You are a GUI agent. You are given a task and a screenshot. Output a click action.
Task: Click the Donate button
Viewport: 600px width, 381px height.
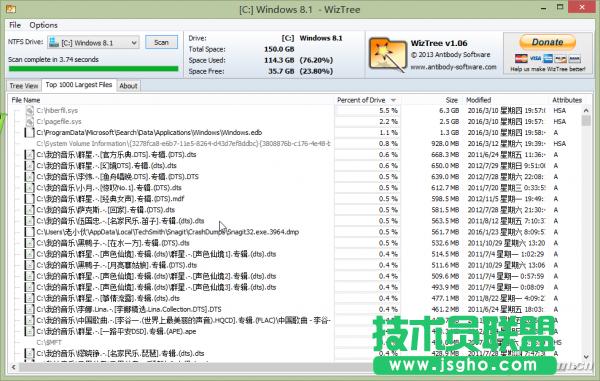548,42
